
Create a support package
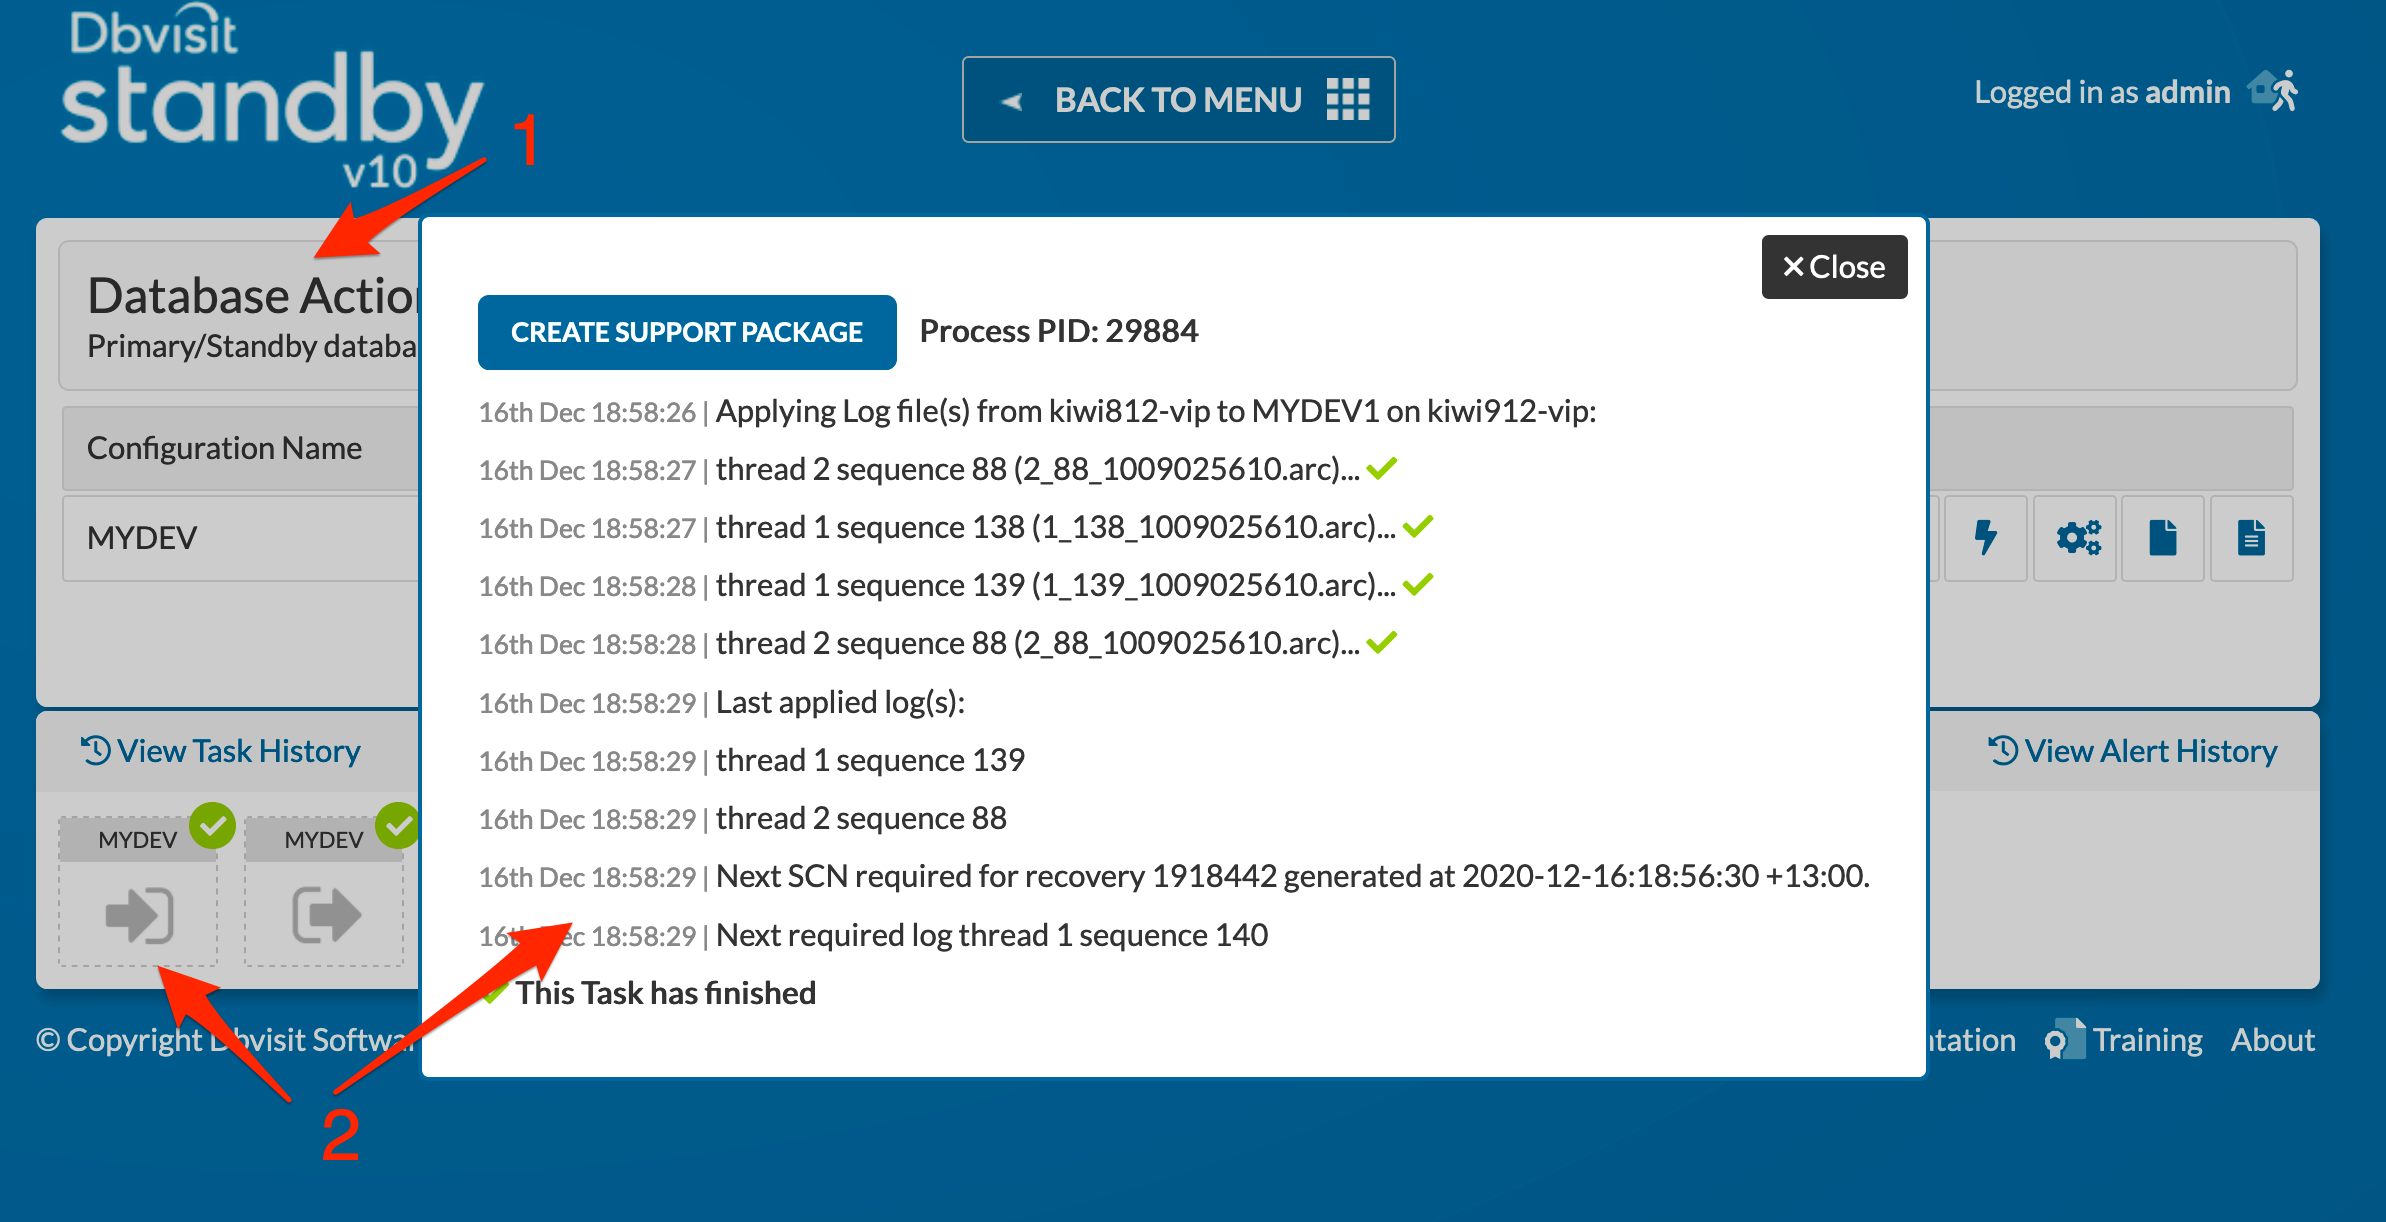[687, 332]
